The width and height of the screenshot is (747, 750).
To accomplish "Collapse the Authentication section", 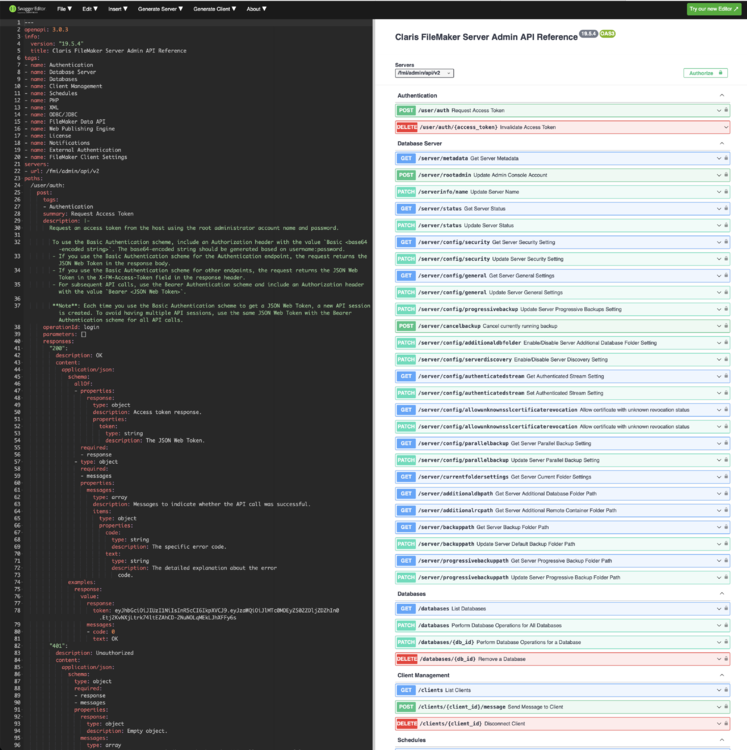I will coord(722,95).
